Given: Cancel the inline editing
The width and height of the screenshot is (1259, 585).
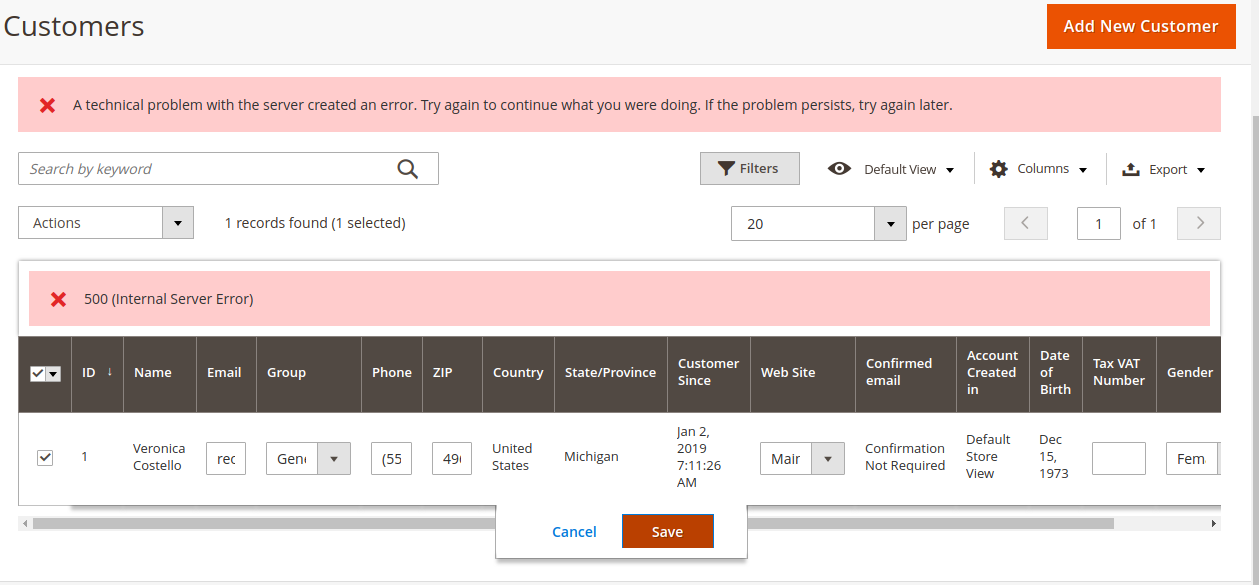Looking at the screenshot, I should coord(574,531).
